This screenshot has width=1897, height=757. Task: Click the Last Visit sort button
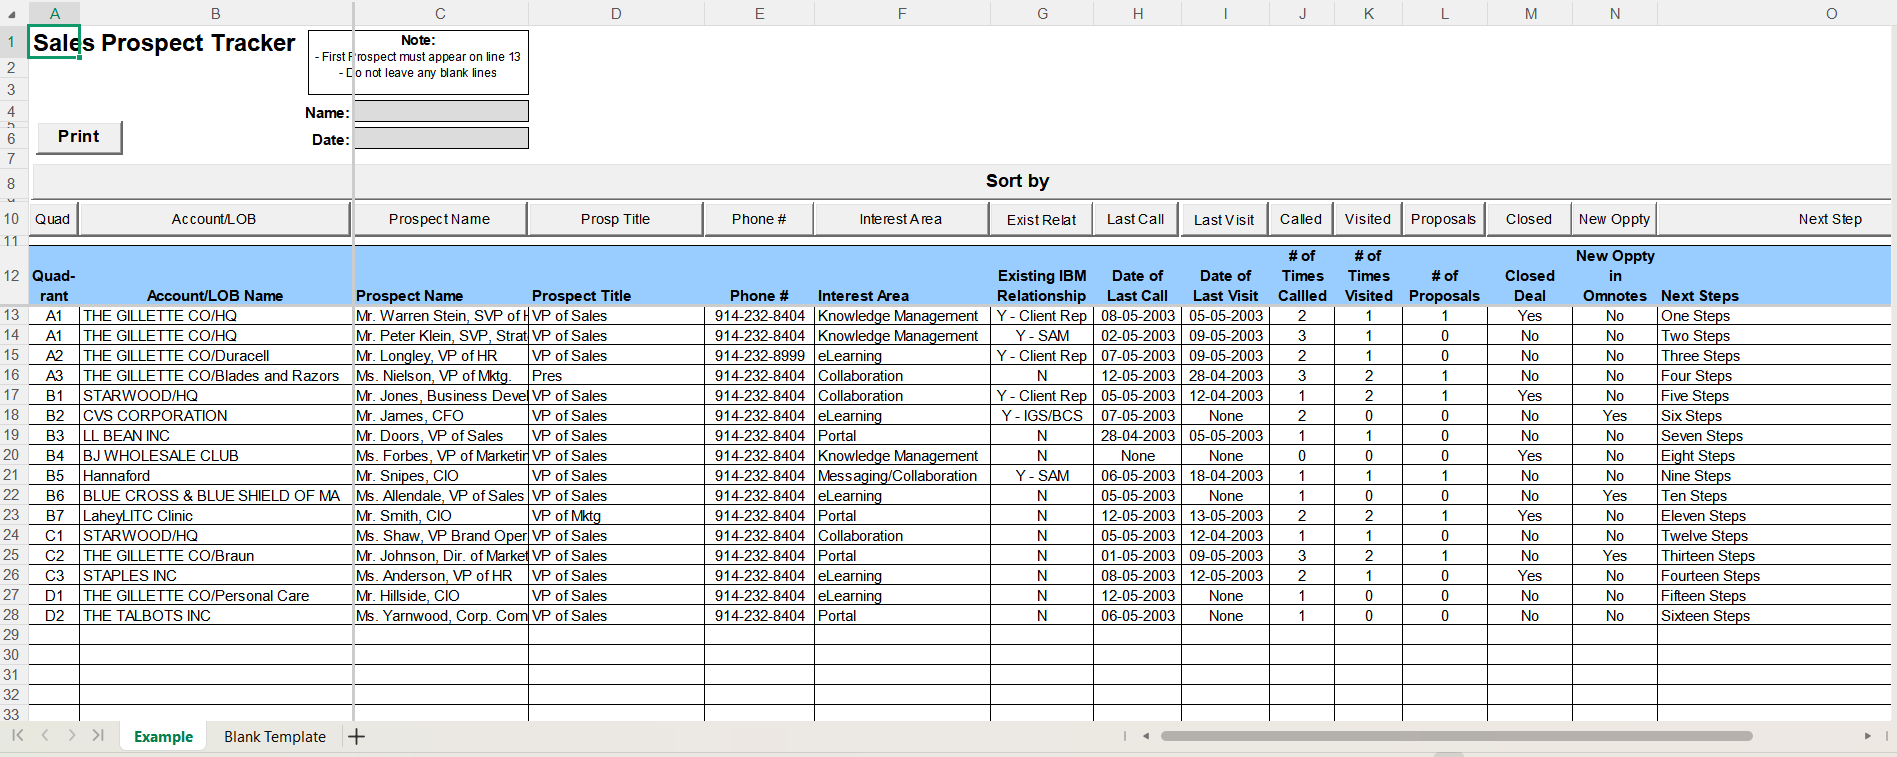[1224, 219]
